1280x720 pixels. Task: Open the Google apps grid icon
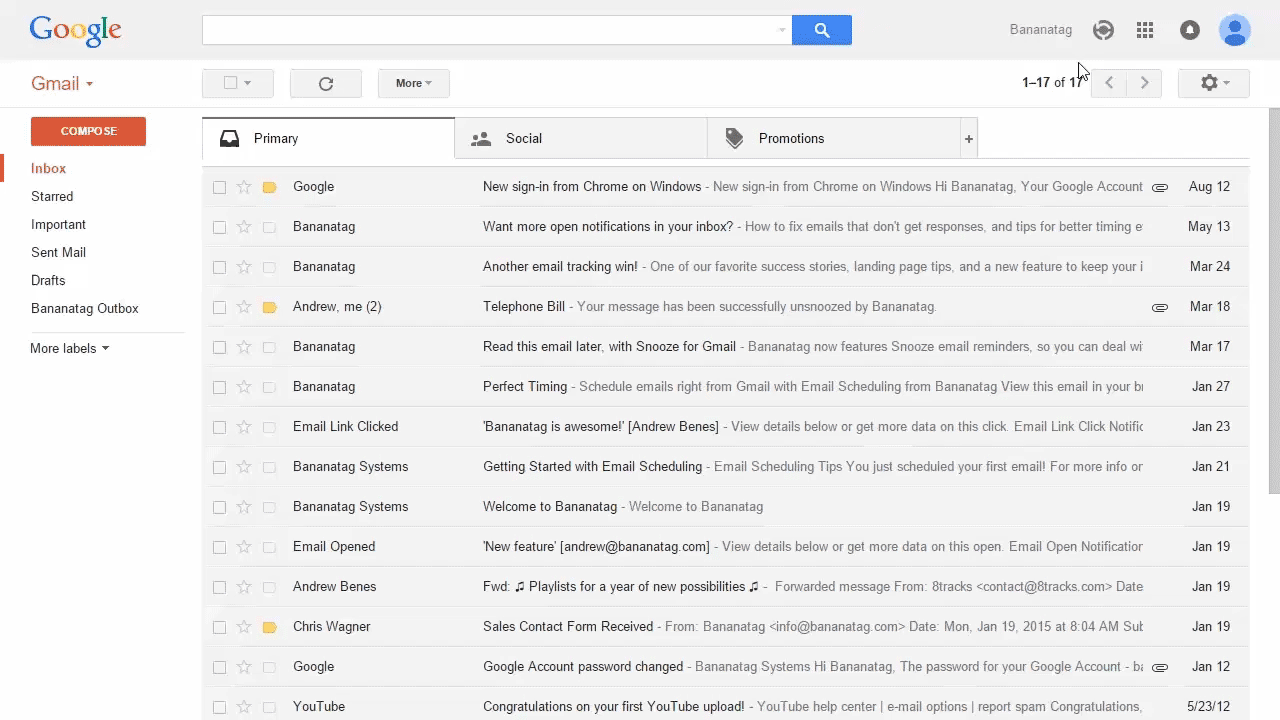pyautogui.click(x=1145, y=30)
